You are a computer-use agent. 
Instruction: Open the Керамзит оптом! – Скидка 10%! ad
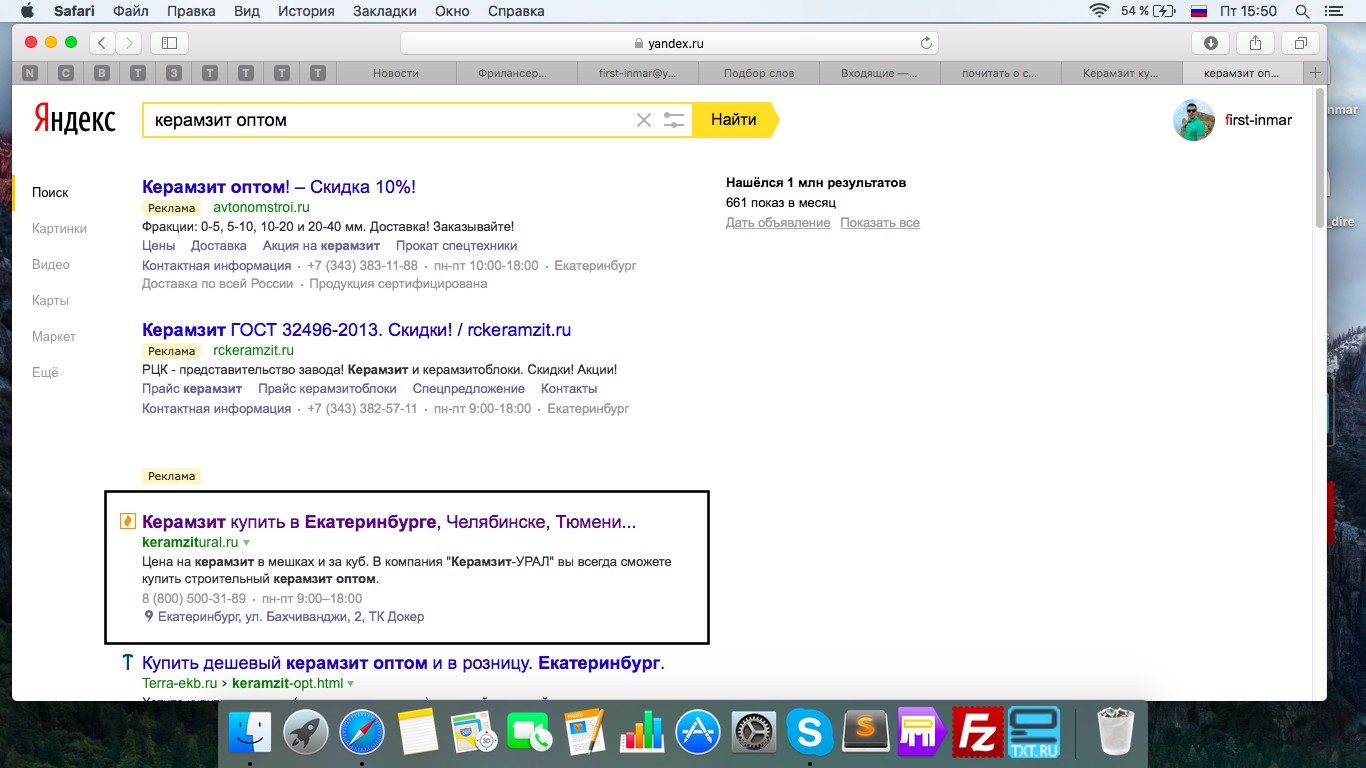(x=279, y=187)
